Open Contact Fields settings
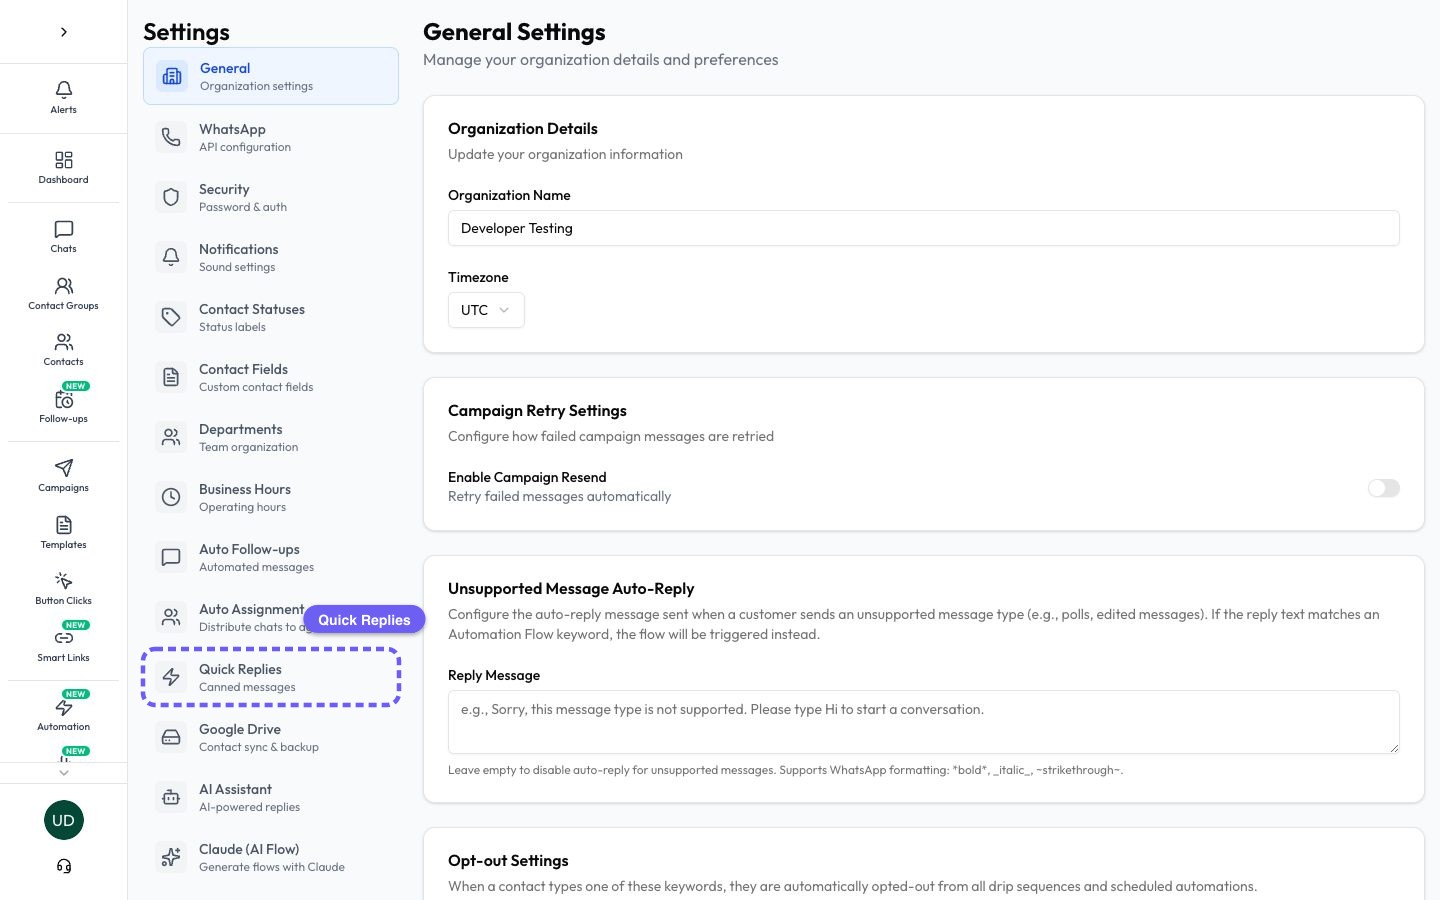 pos(271,377)
